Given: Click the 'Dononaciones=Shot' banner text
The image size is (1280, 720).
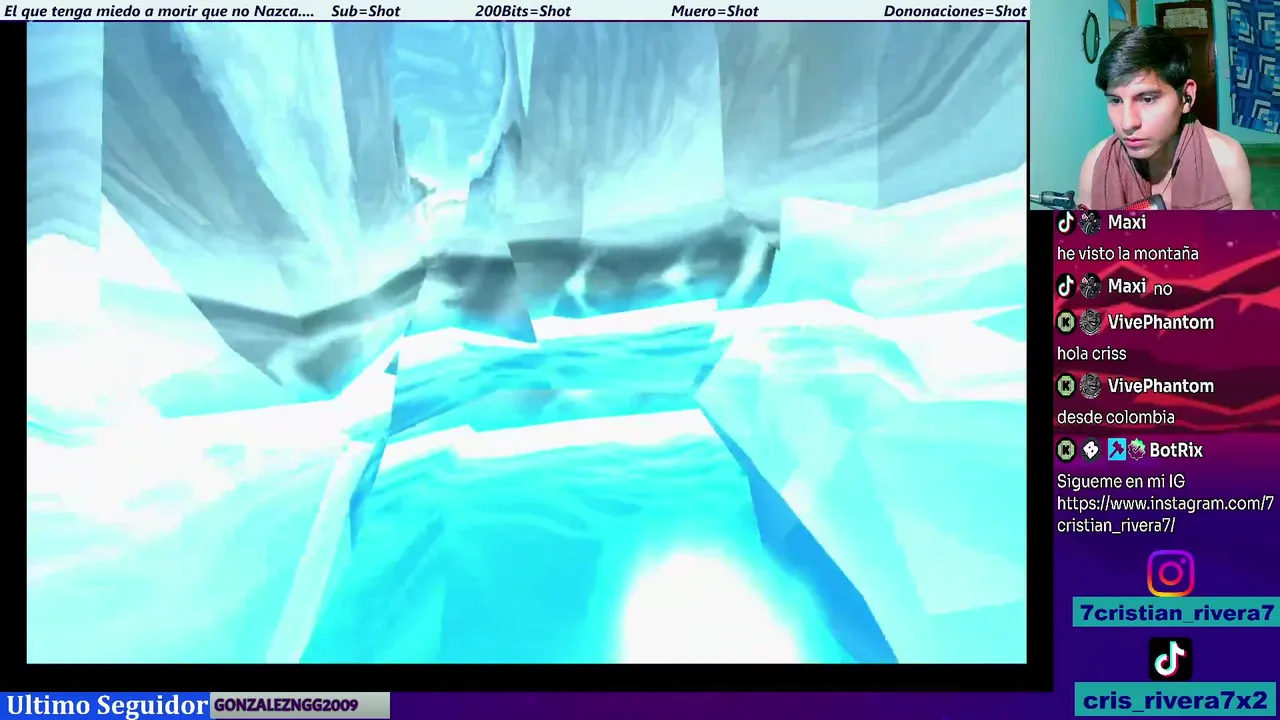Looking at the screenshot, I should click(x=955, y=11).
